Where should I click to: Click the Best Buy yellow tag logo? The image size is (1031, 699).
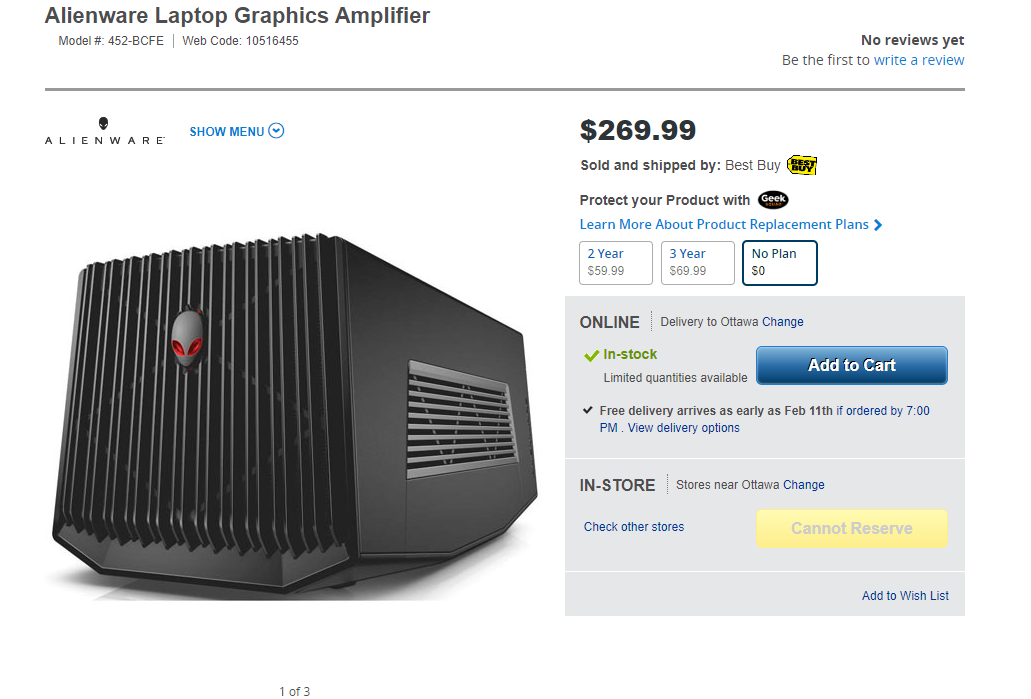[802, 165]
